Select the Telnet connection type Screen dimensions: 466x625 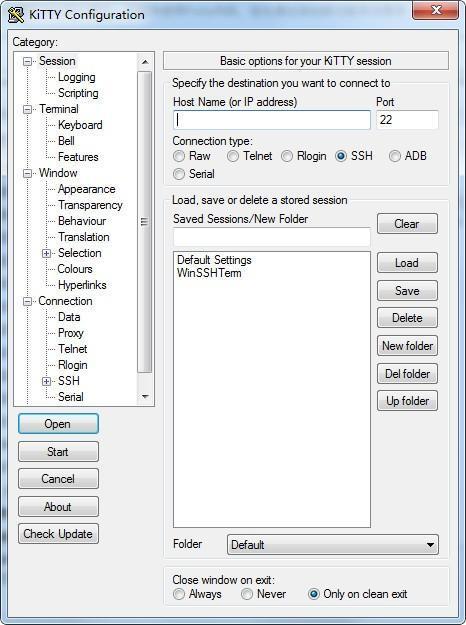point(233,156)
